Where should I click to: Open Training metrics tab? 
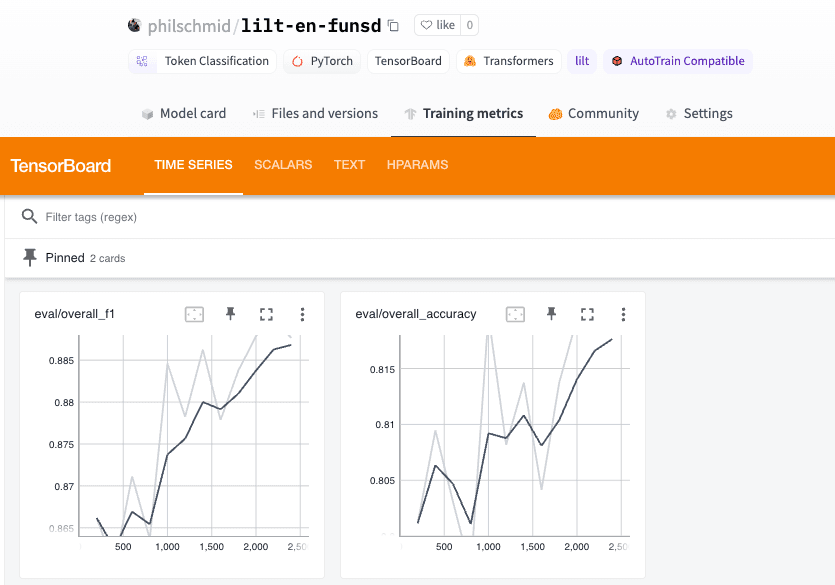[x=463, y=113]
